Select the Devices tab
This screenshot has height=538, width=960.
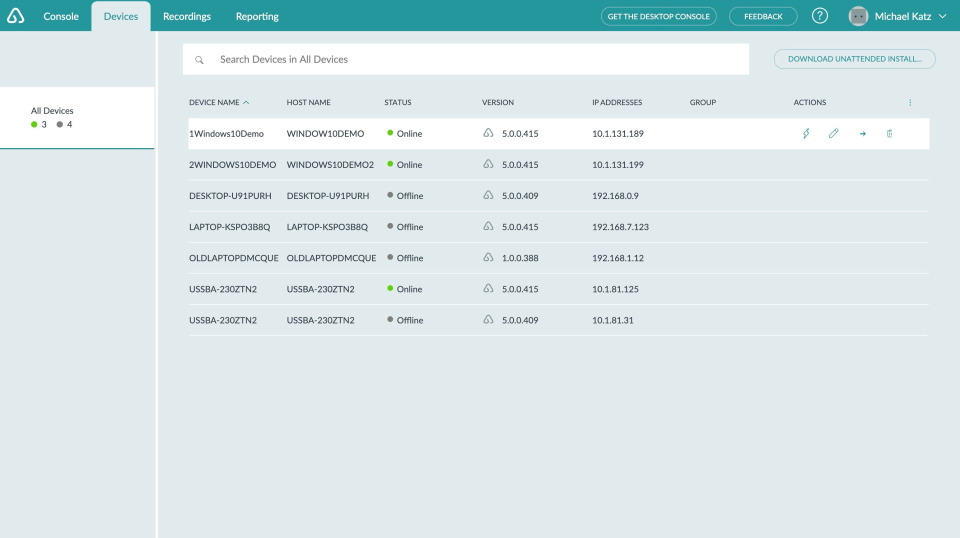121,17
